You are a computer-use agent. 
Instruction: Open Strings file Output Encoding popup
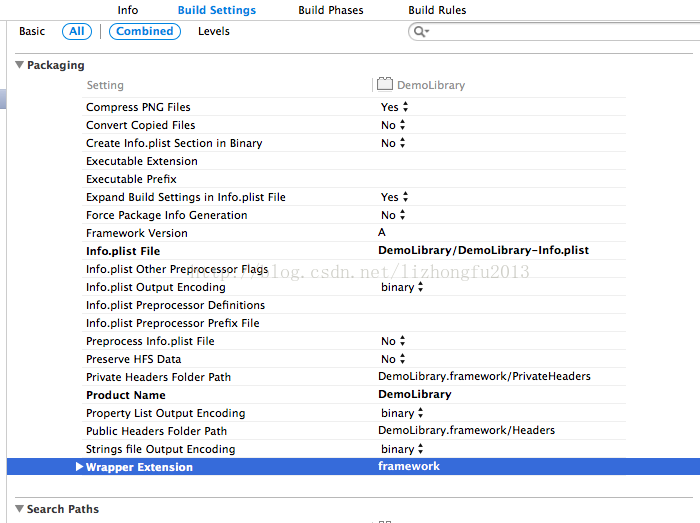(x=402, y=449)
